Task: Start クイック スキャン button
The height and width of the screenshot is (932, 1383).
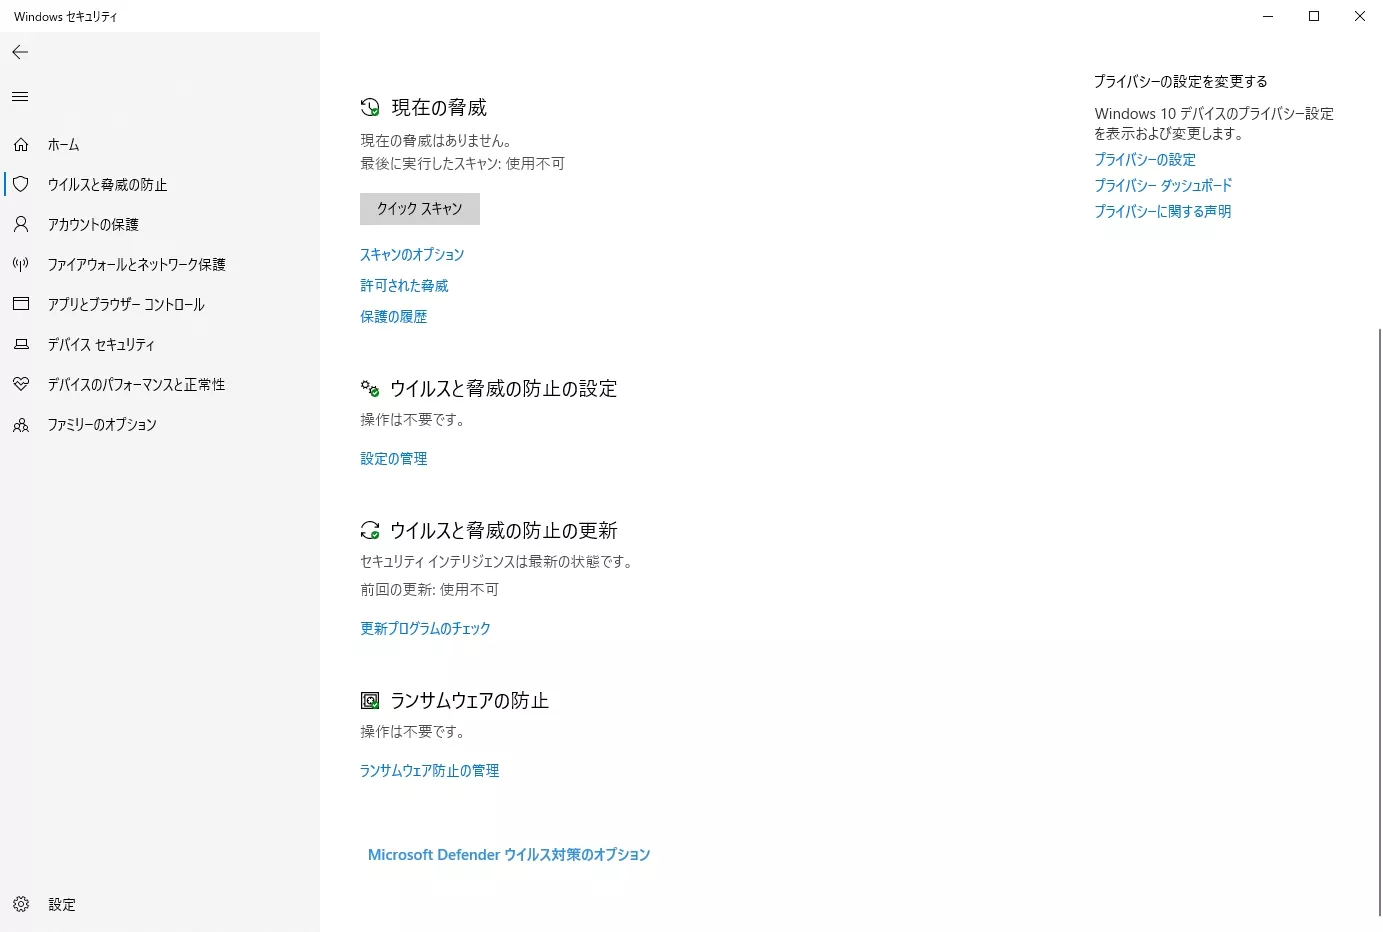Action: point(420,209)
